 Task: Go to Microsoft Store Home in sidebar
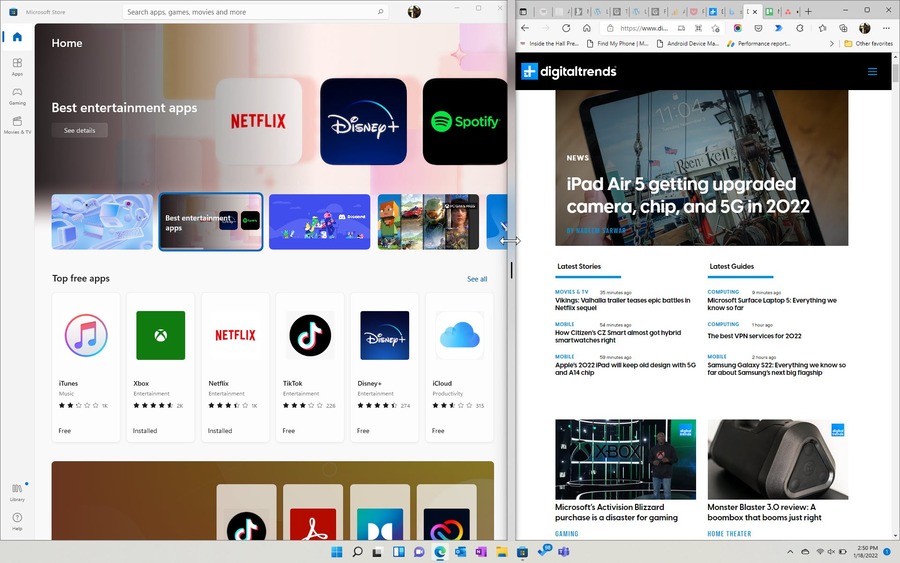[17, 37]
